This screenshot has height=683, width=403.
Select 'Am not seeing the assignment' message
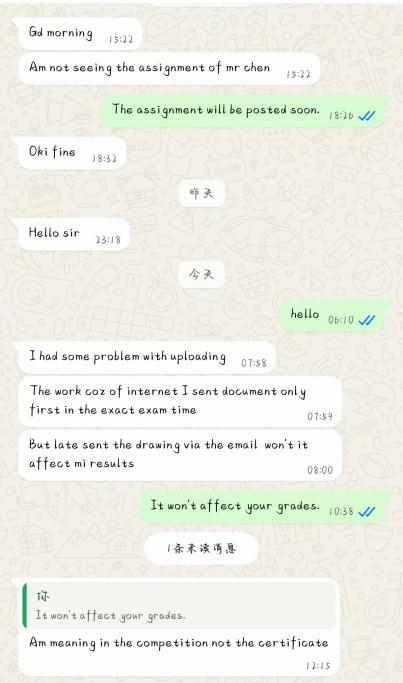[x=169, y=69]
